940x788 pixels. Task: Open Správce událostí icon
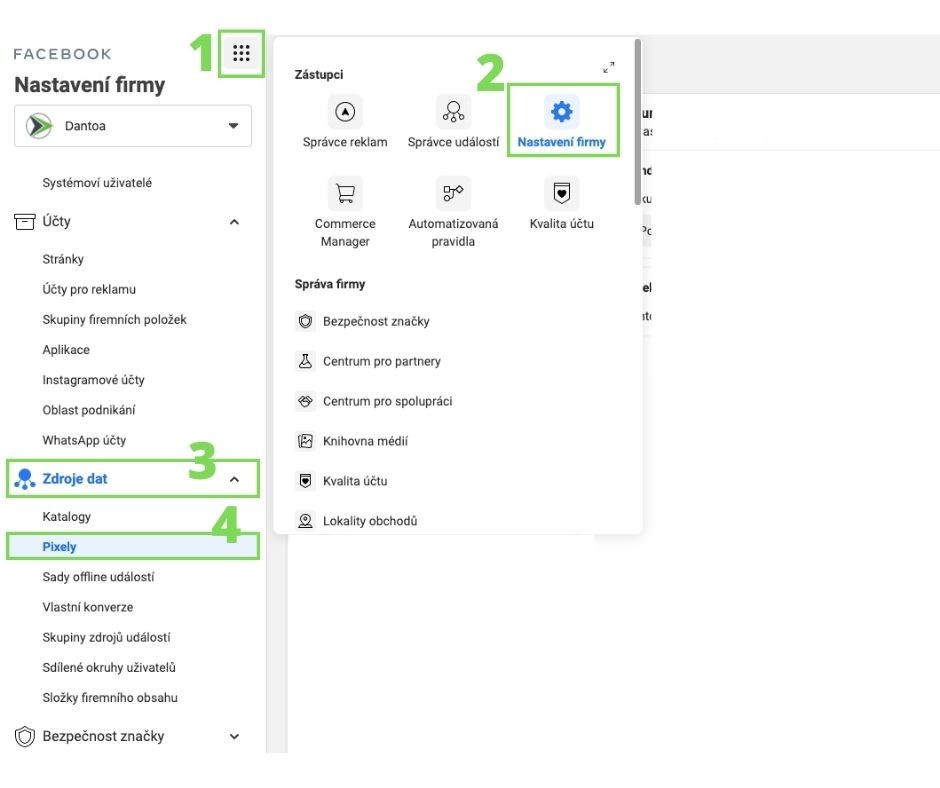pos(453,112)
